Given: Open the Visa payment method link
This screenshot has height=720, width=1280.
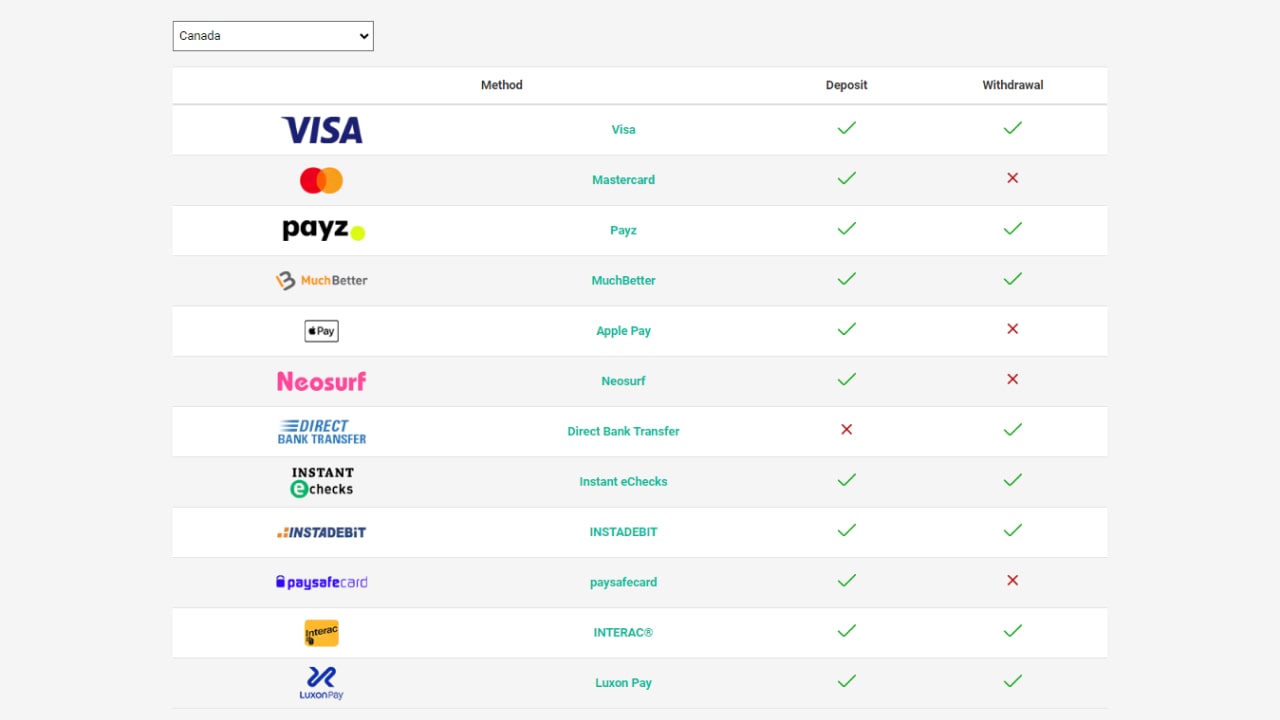Looking at the screenshot, I should click(x=623, y=130).
